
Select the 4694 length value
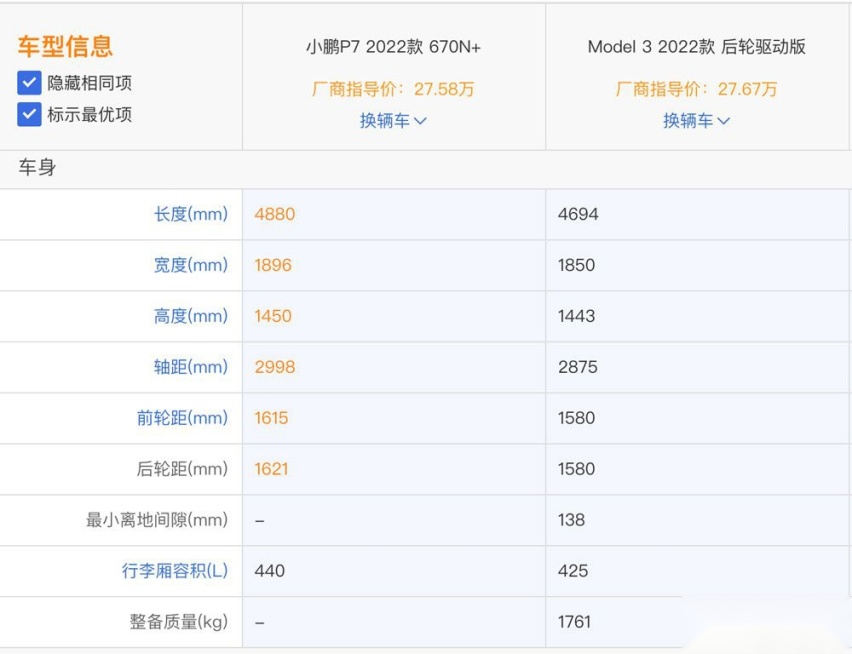578,214
